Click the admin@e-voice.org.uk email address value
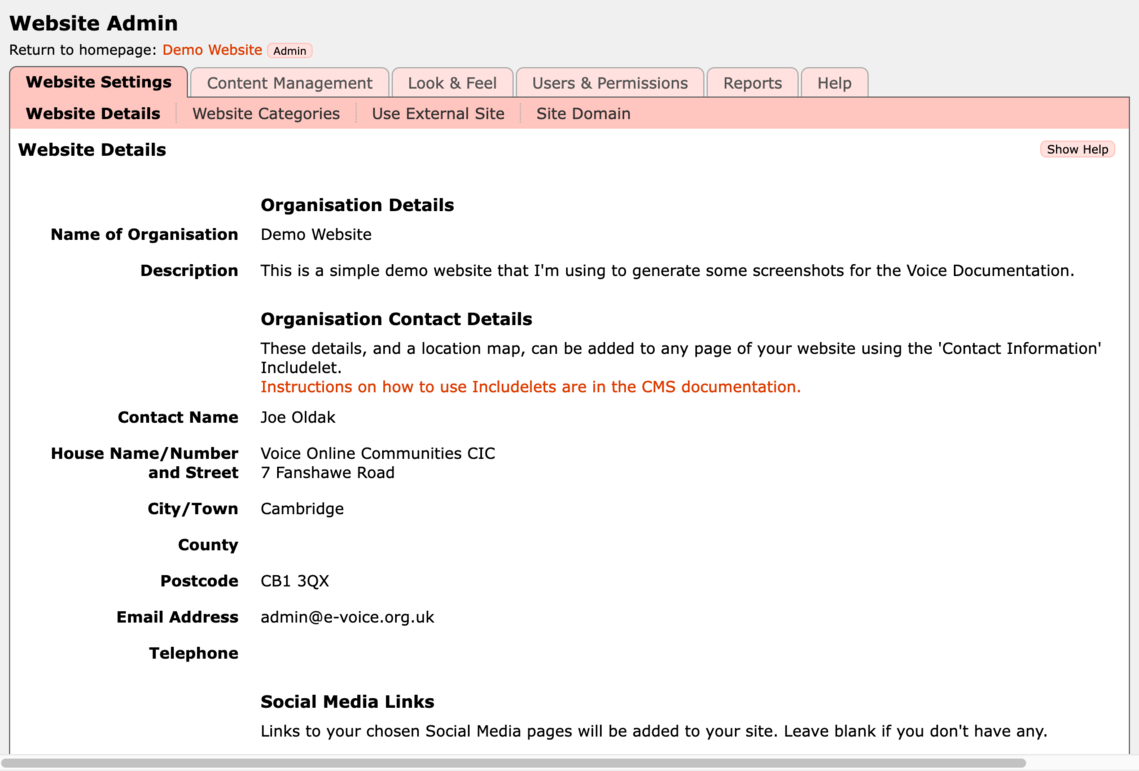 [x=347, y=617]
